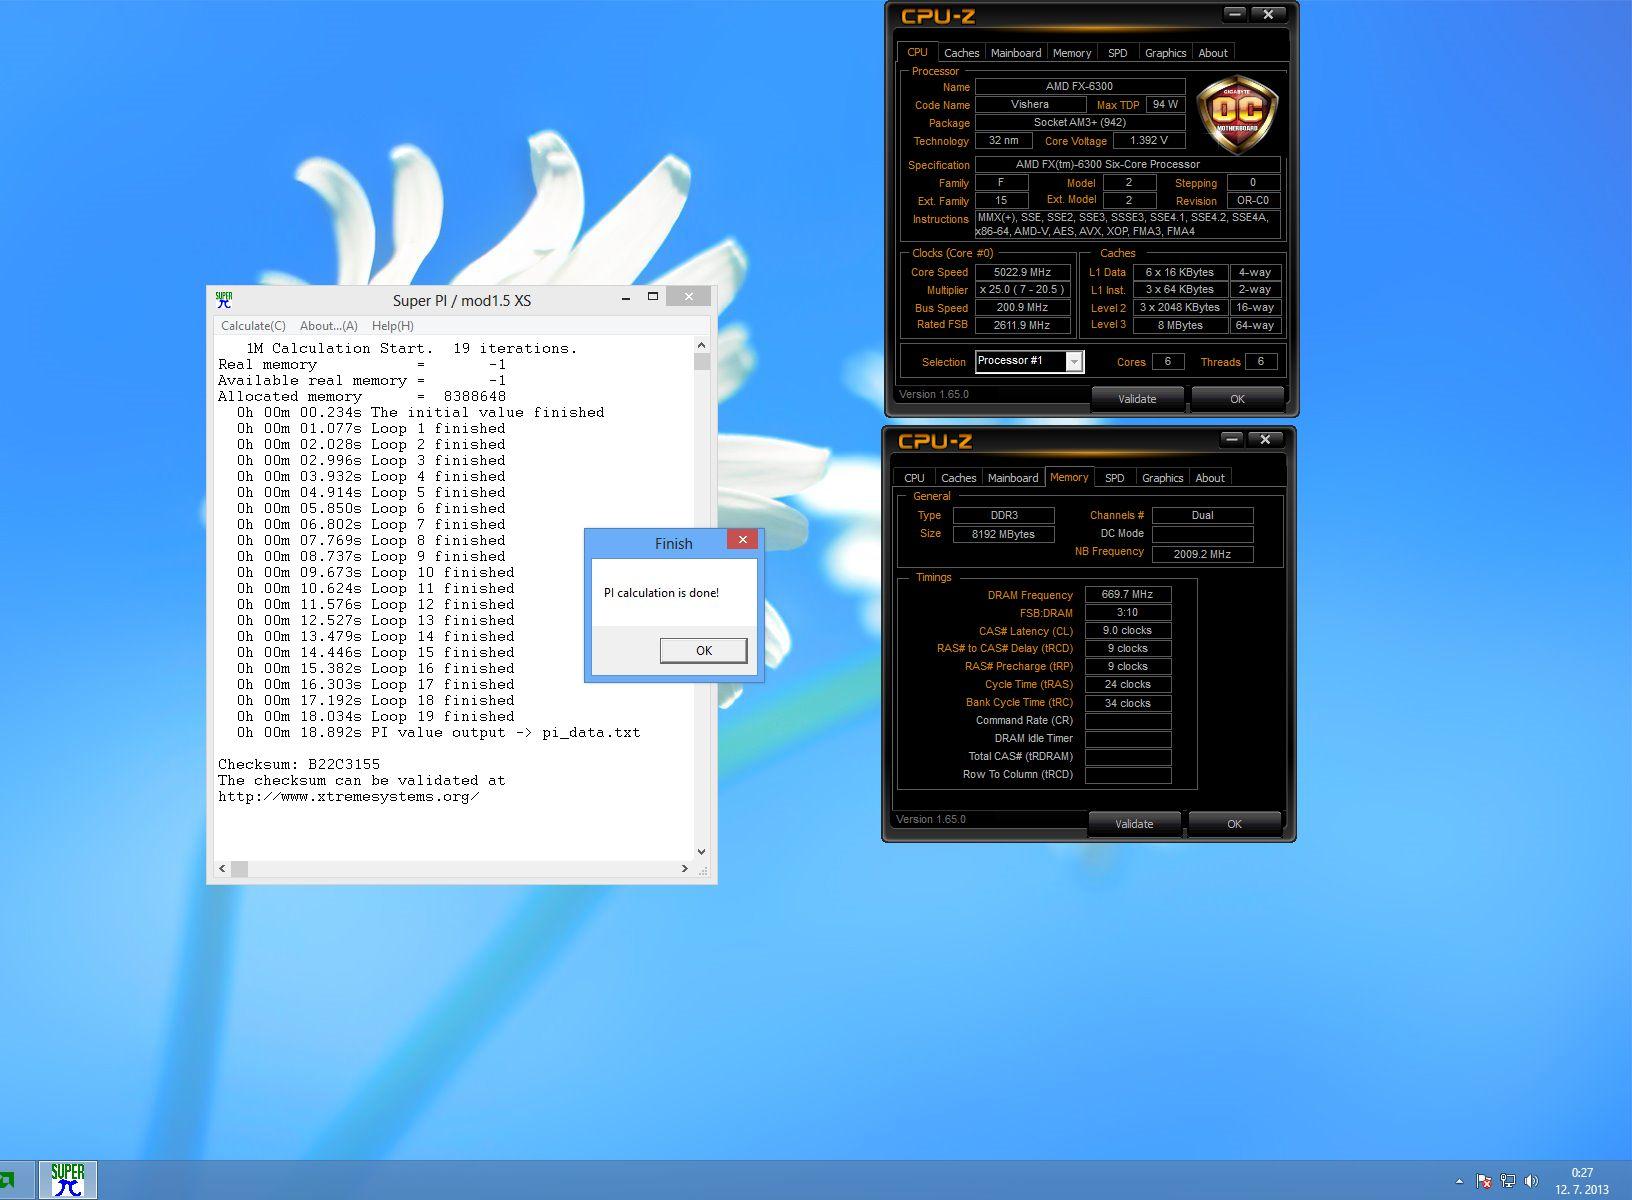Click the Core Voltage value 1.392 V

click(1148, 141)
